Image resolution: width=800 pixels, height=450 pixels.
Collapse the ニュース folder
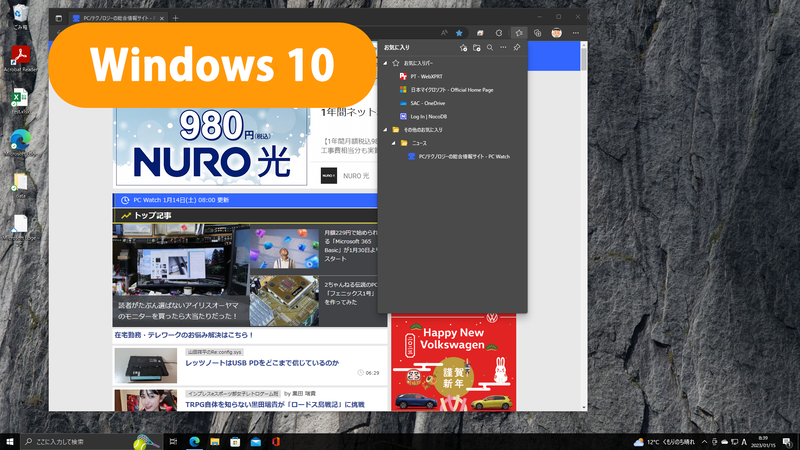[393, 143]
